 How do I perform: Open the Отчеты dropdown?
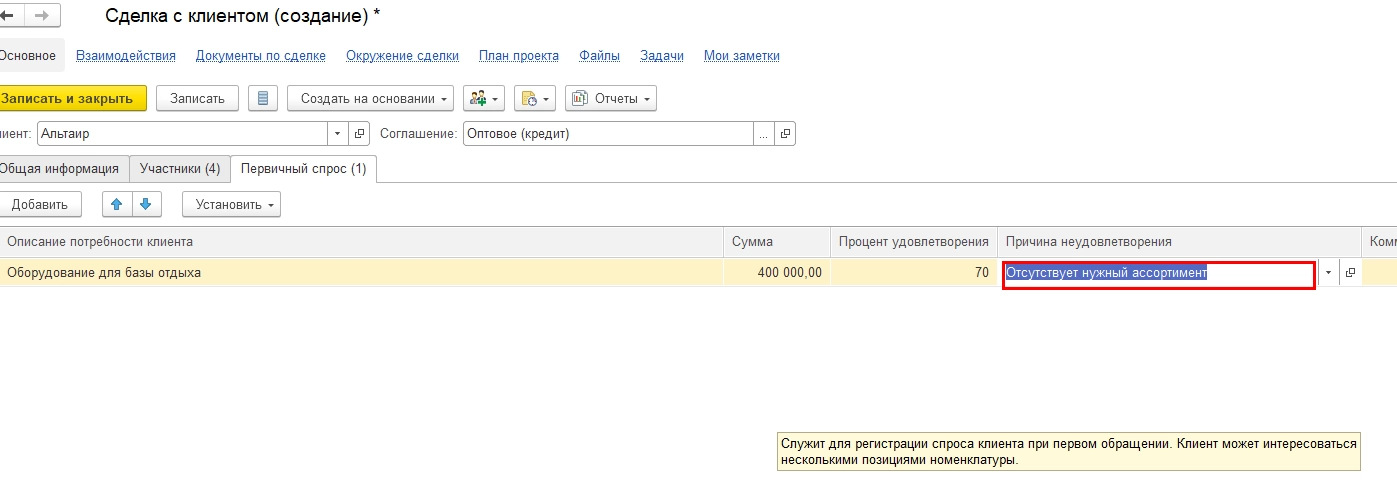[x=611, y=98]
